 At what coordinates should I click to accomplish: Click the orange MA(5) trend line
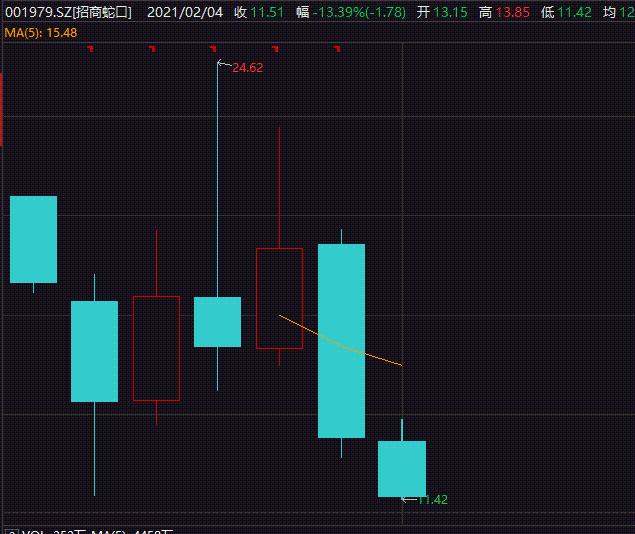click(340, 342)
